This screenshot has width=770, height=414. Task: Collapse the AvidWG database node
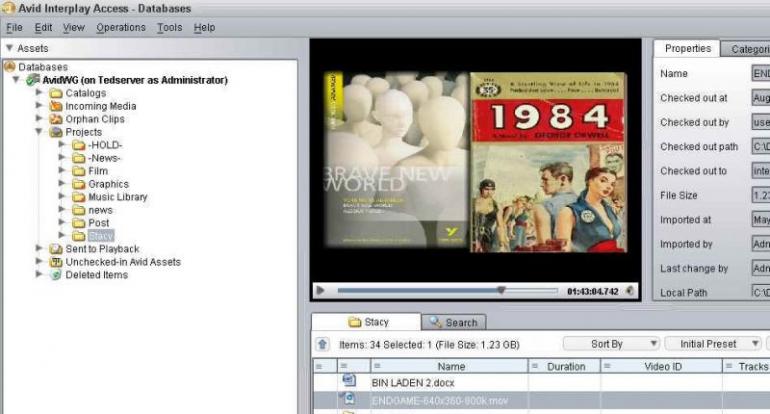point(16,80)
